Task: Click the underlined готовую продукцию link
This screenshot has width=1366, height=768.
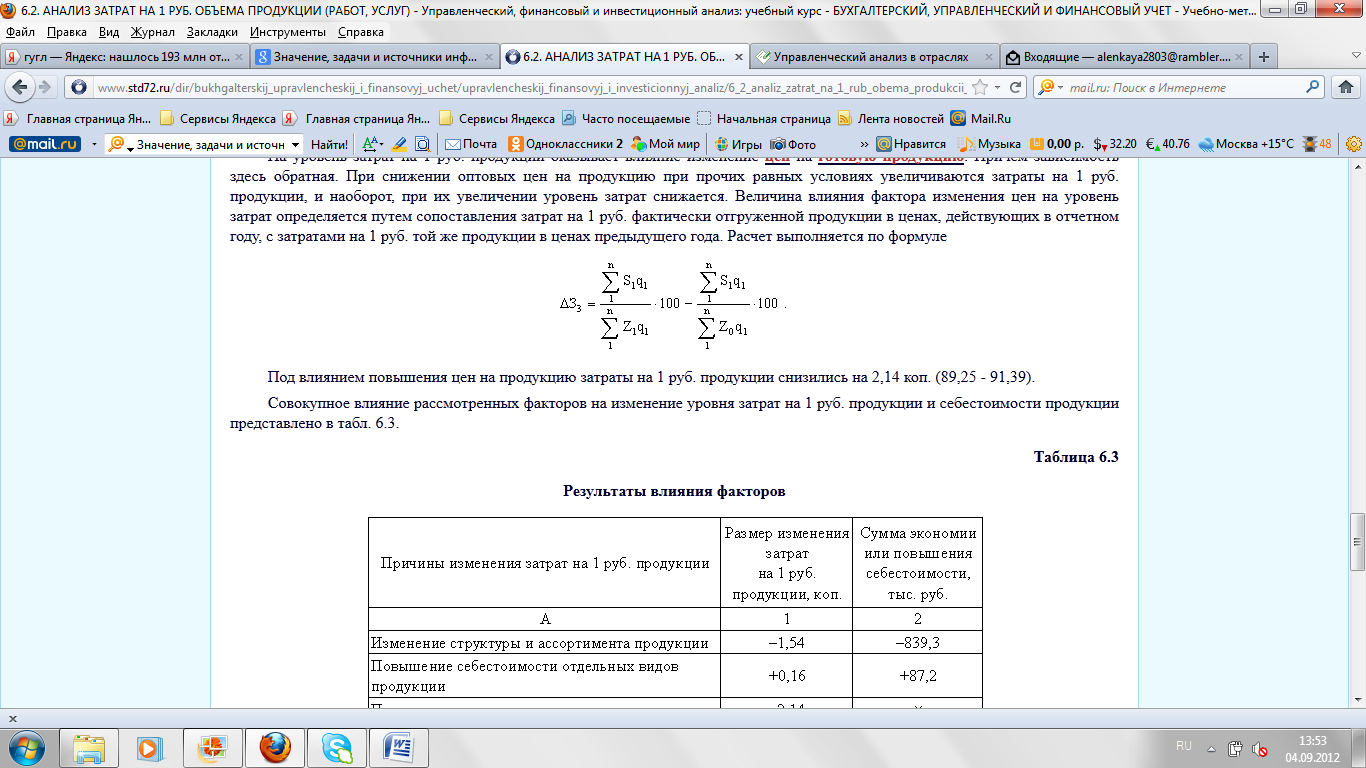Action: (x=890, y=159)
